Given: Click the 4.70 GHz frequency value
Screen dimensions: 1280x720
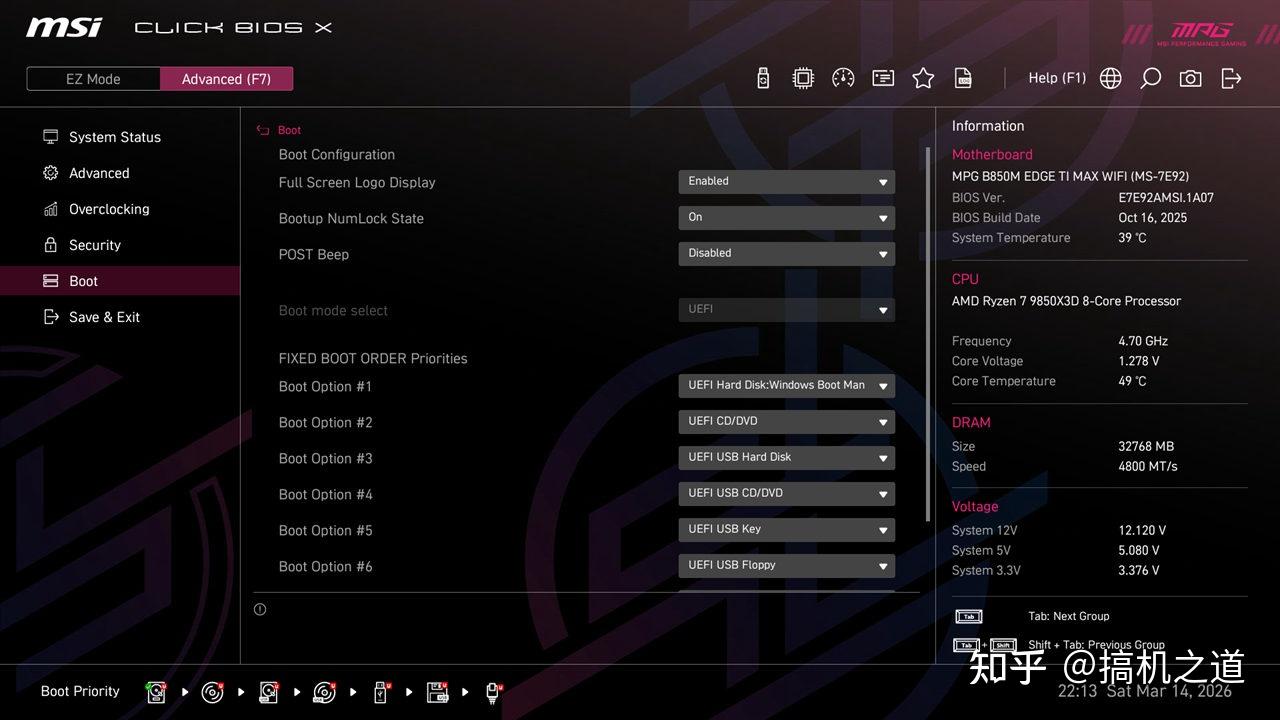Looking at the screenshot, I should (1143, 341).
